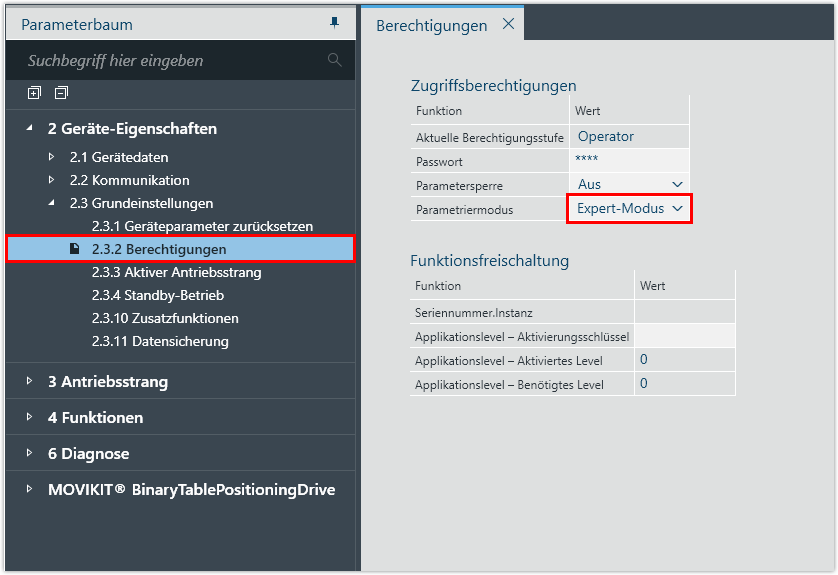Open 2.3.4 Standby-Betrieb in the tree
The image size is (838, 575).
[x=157, y=295]
